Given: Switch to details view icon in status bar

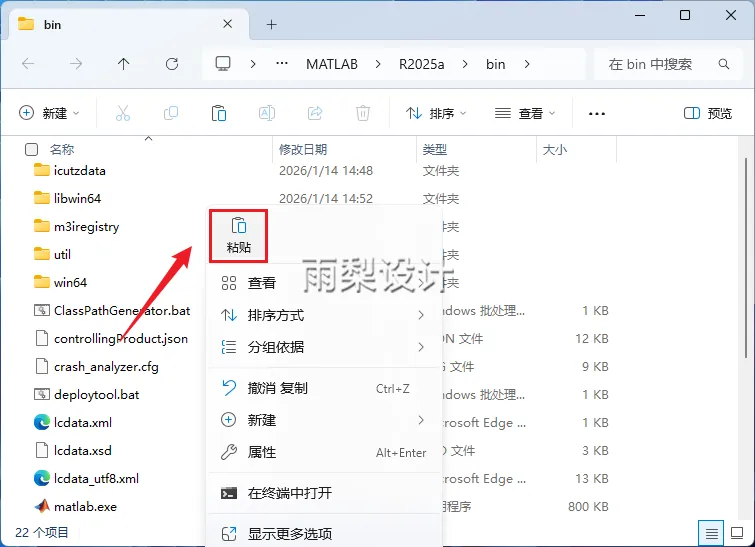Looking at the screenshot, I should click(x=711, y=533).
